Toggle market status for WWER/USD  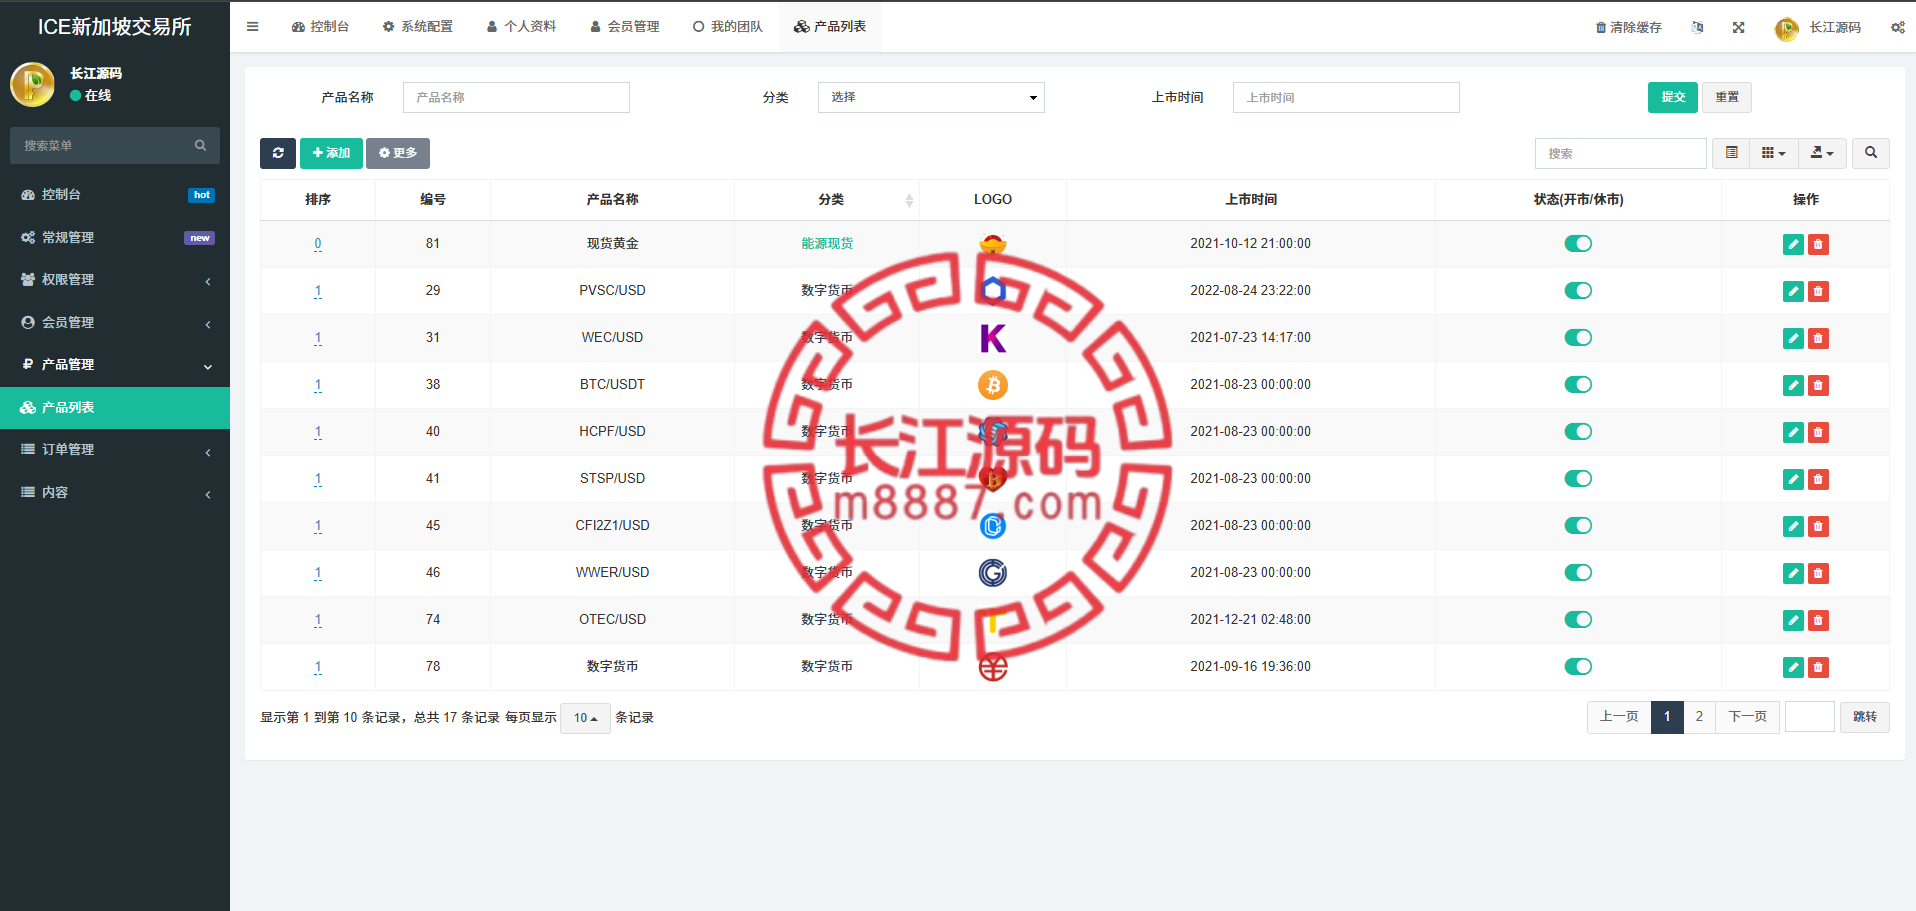coord(1578,573)
